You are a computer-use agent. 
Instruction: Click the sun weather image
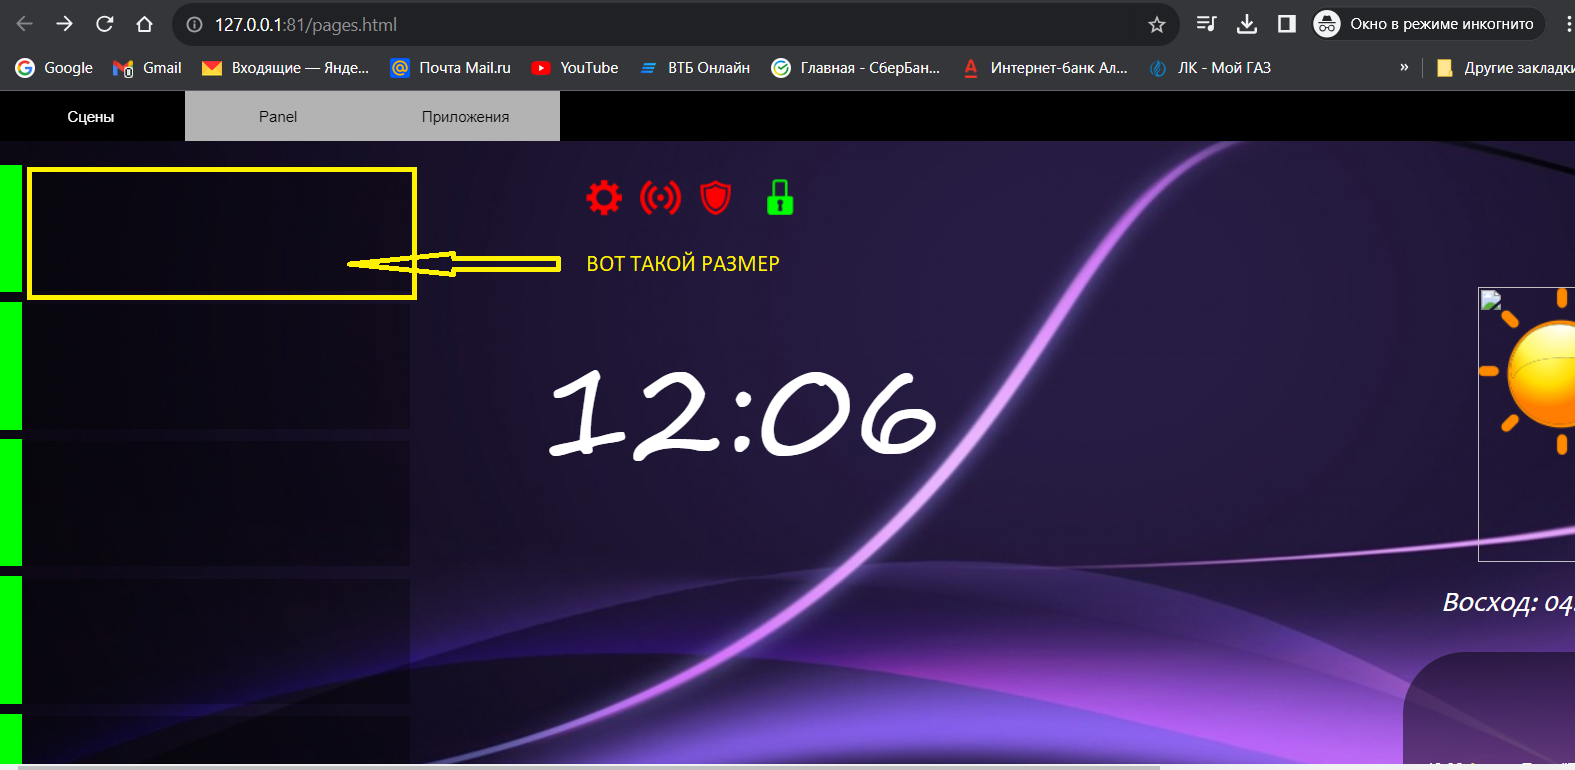pyautogui.click(x=1527, y=424)
